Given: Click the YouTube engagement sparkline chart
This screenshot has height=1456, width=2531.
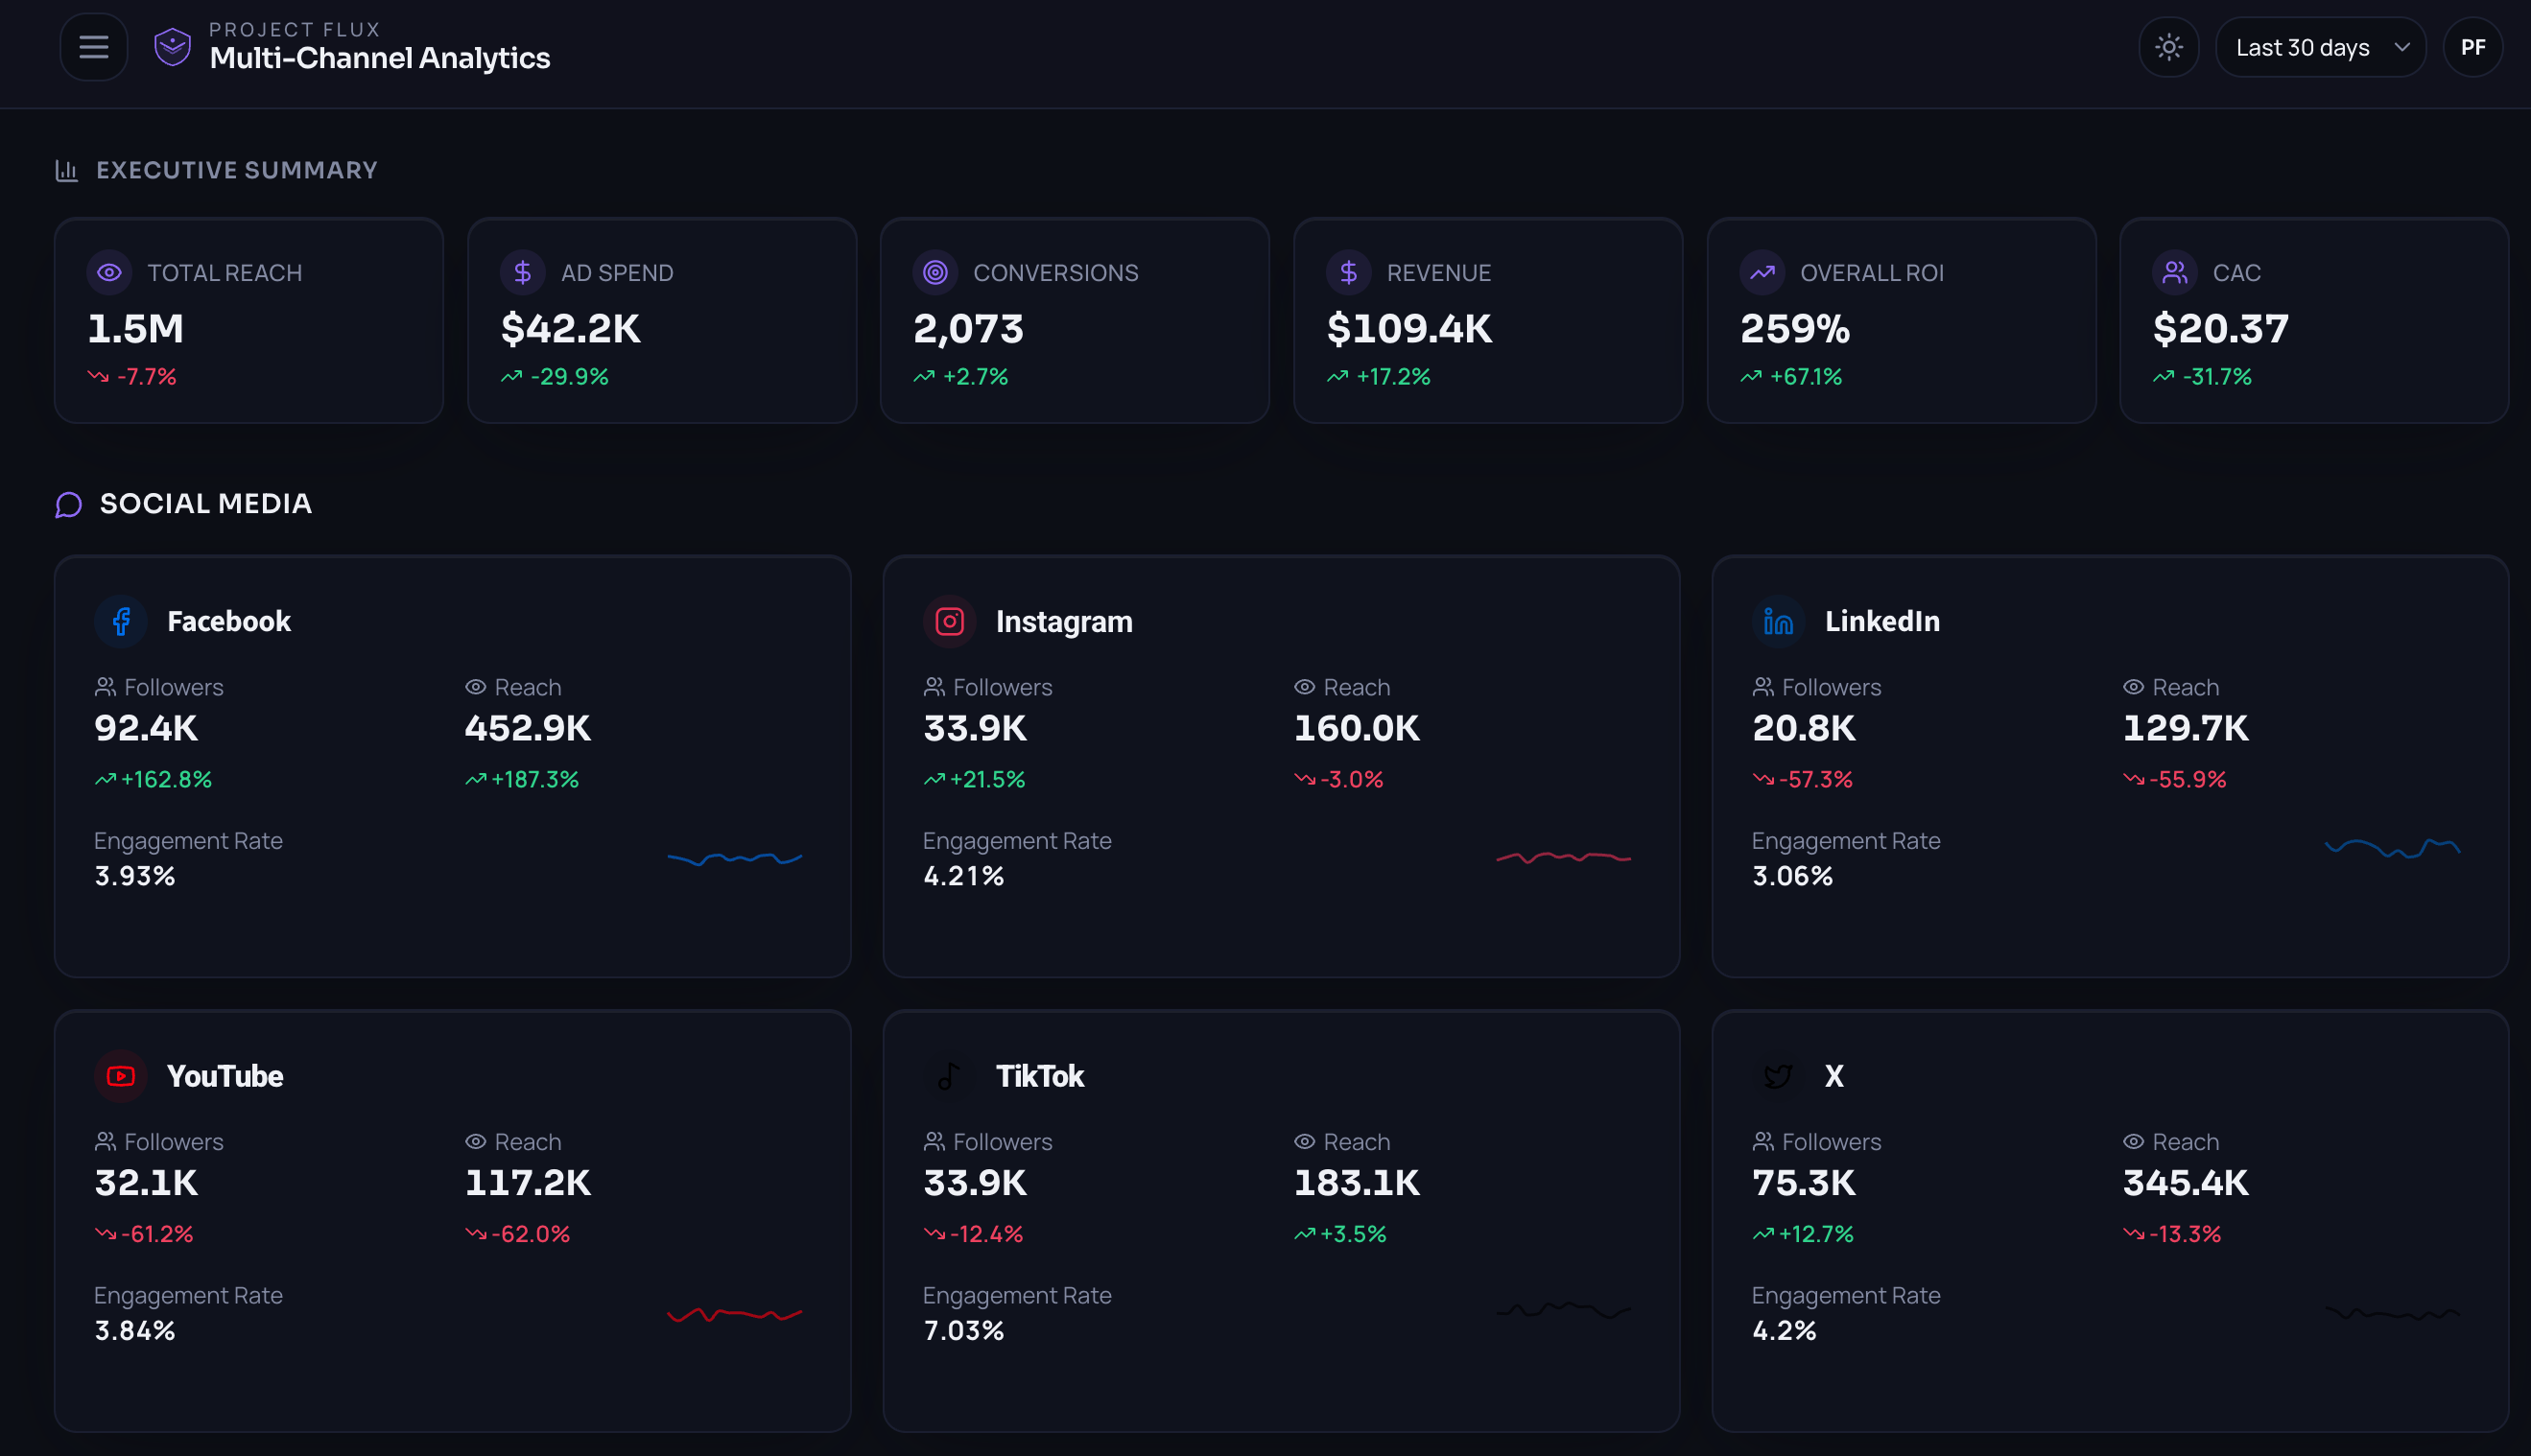Looking at the screenshot, I should tap(735, 1313).
